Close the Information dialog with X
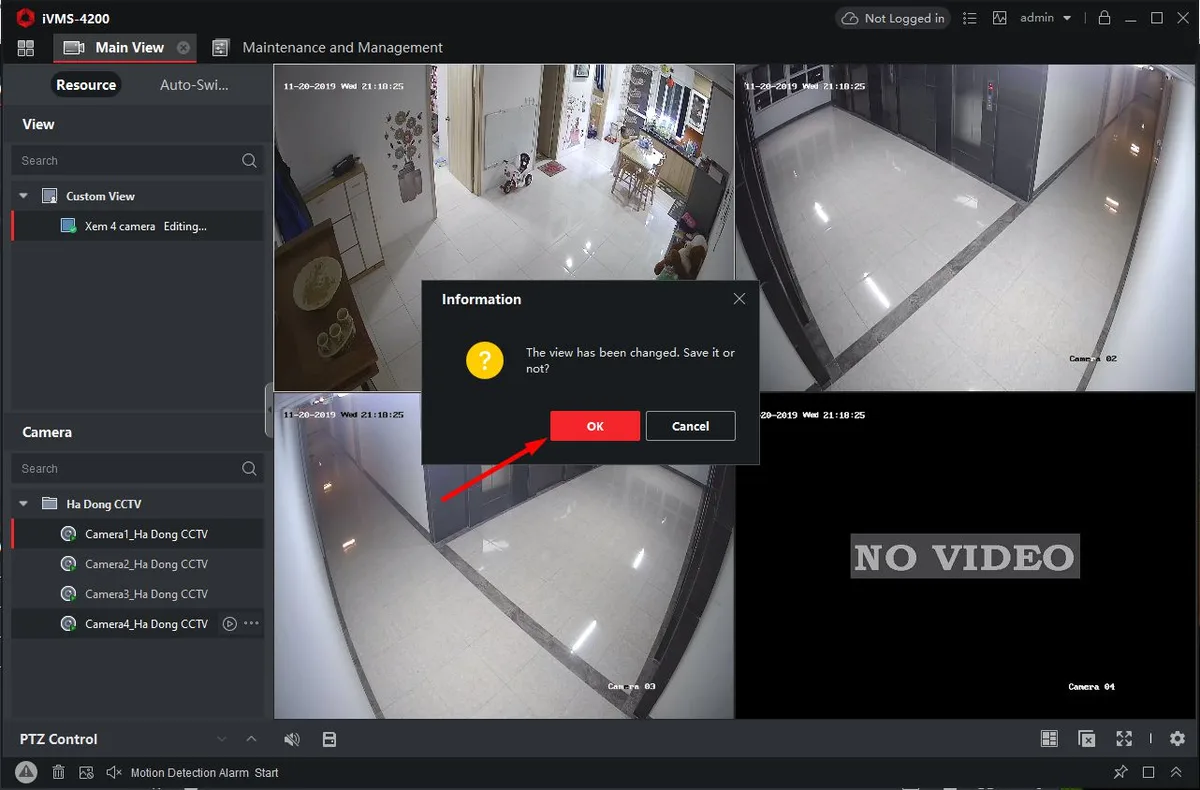This screenshot has height=790, width=1200. point(739,299)
